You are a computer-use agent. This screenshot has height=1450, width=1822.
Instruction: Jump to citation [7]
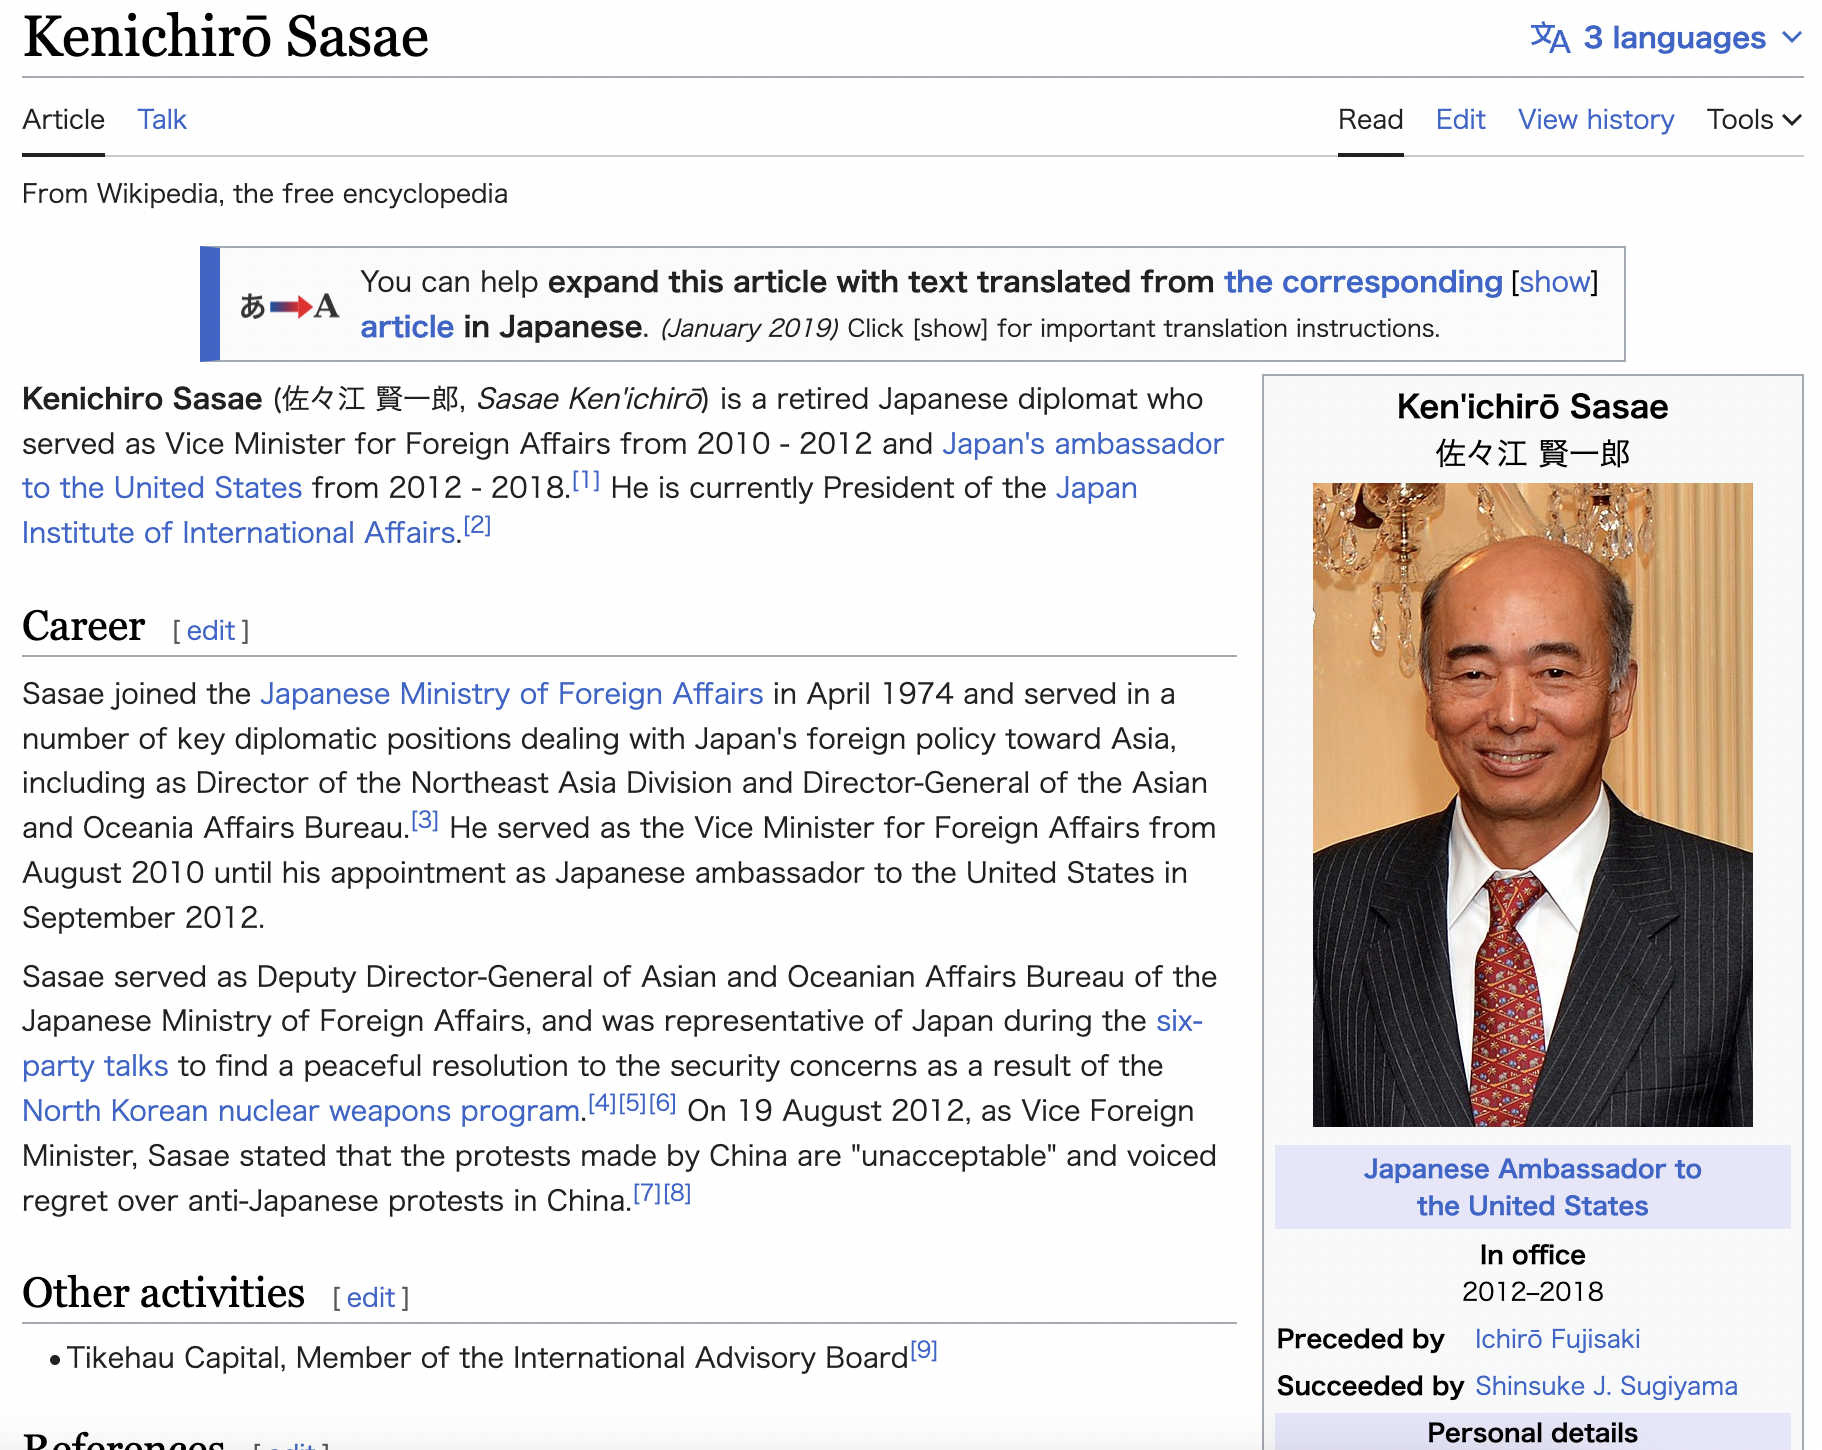pyautogui.click(x=647, y=1192)
